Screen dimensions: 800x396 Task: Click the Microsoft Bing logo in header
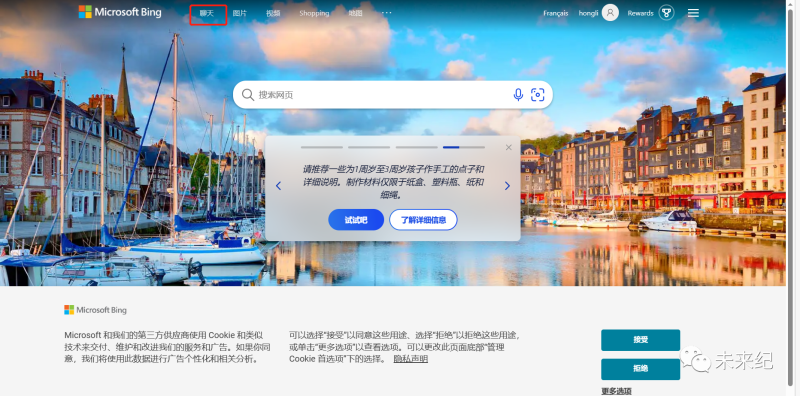[120, 12]
